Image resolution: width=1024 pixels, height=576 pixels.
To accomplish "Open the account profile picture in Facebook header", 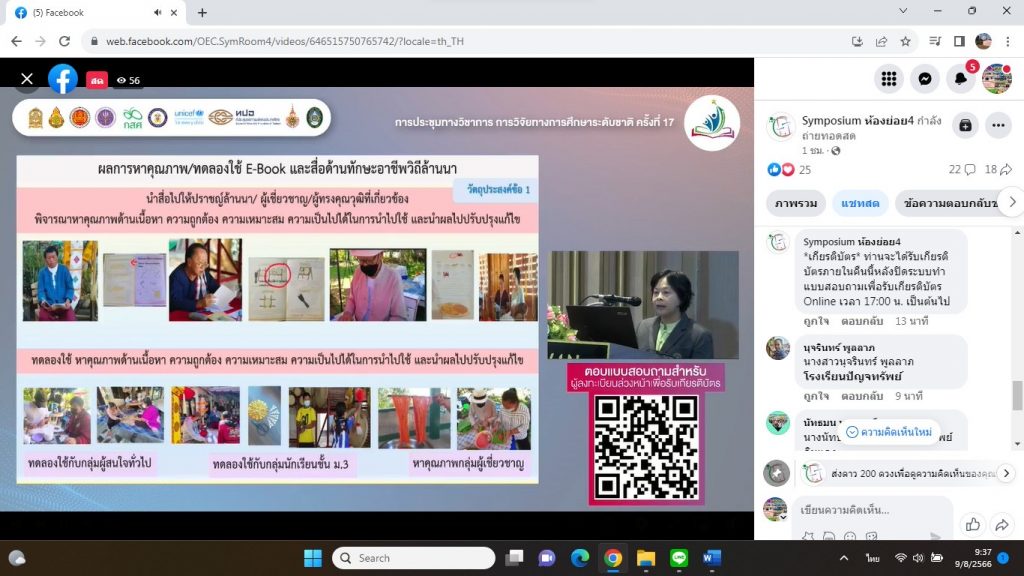I will (x=997, y=79).
